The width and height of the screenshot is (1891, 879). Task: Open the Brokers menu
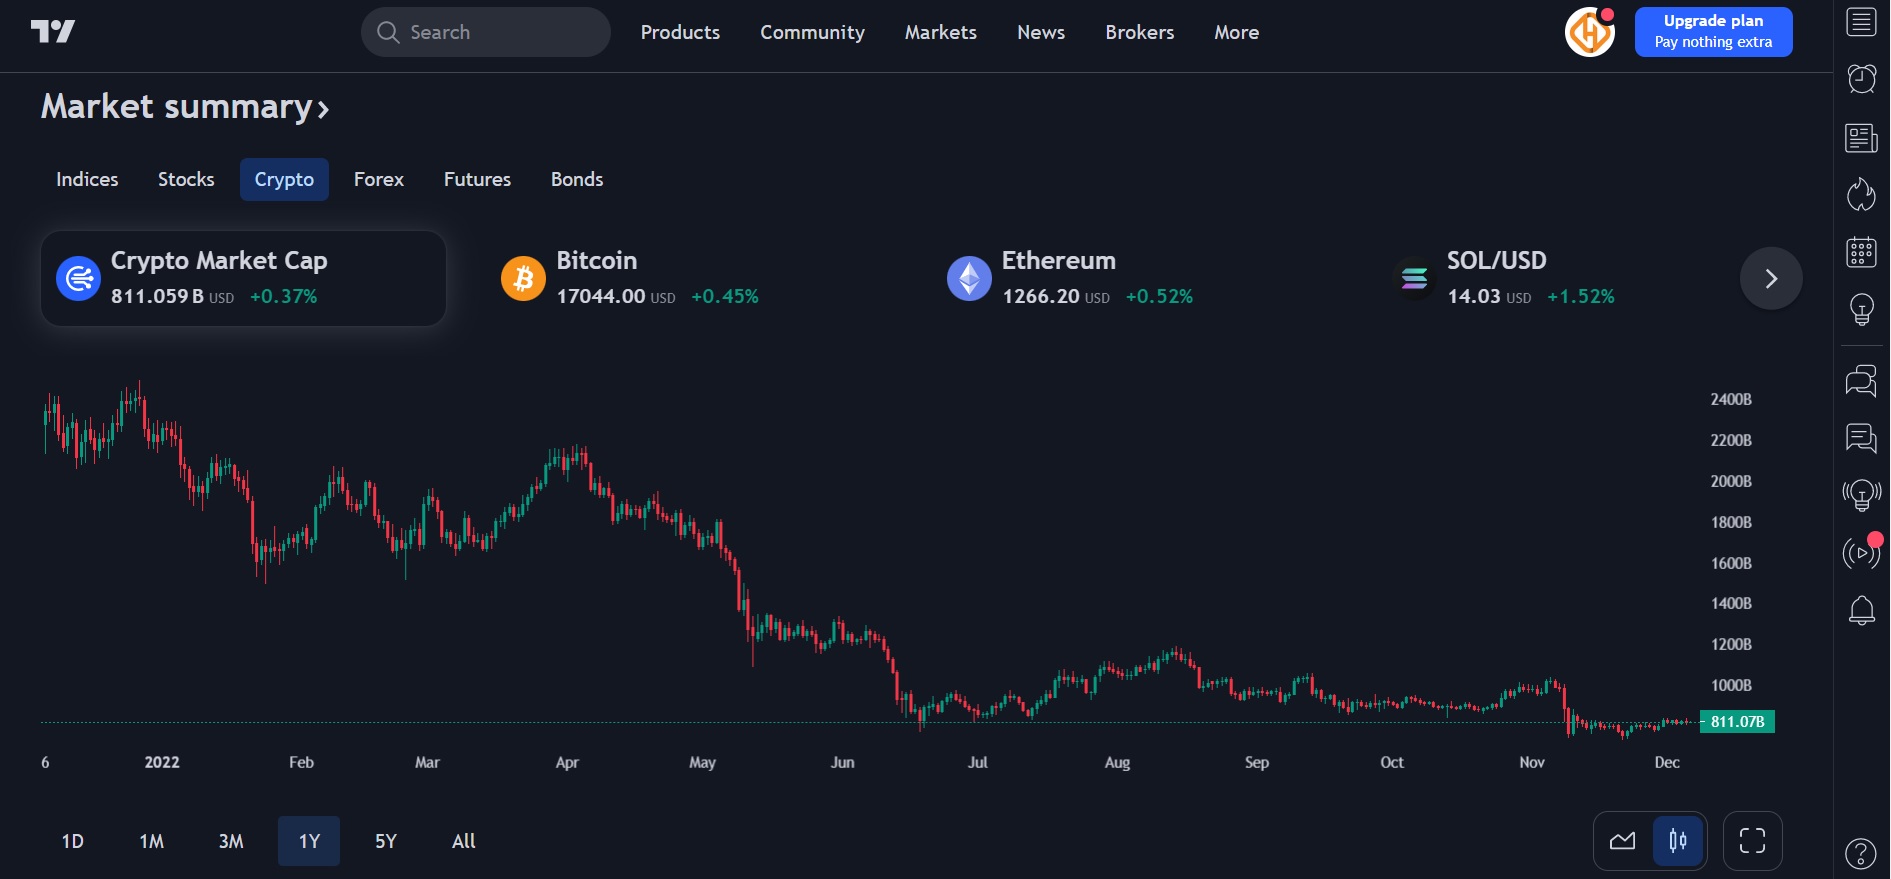(x=1139, y=32)
